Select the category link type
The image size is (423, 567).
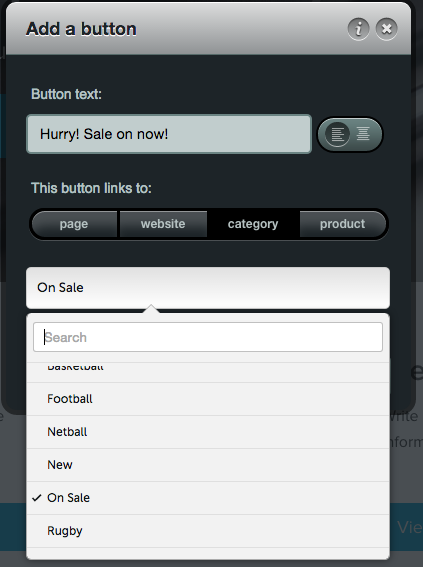tap(253, 224)
